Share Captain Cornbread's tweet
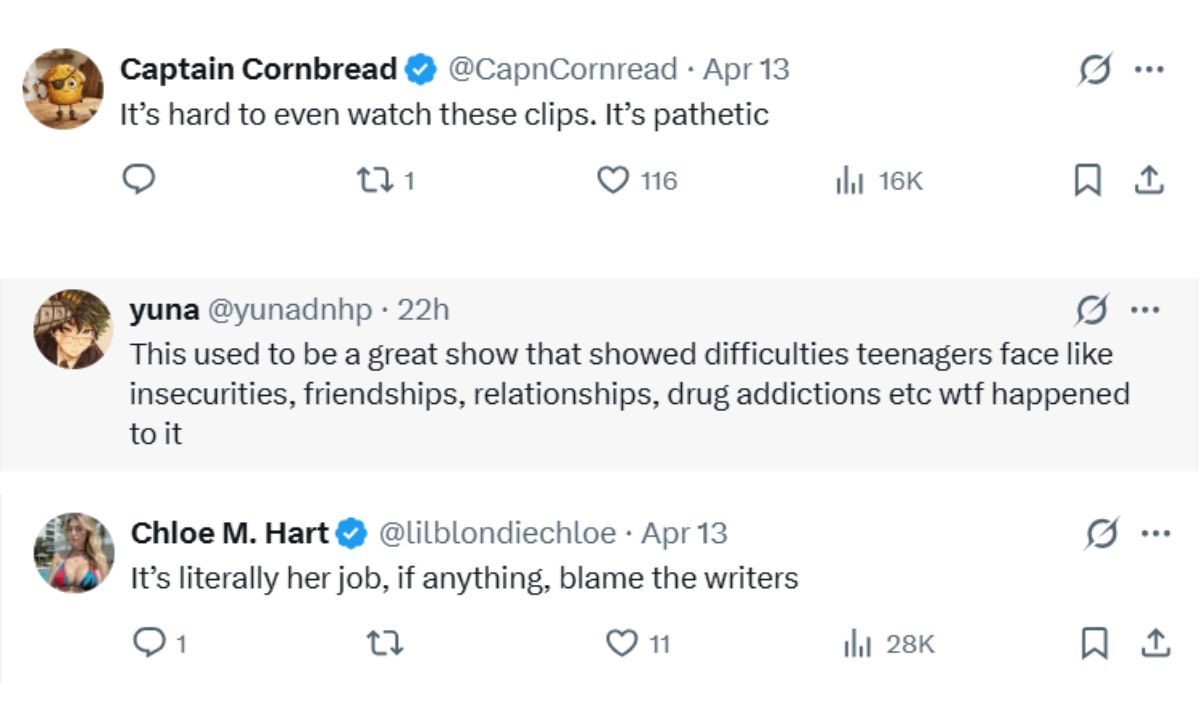Viewport: 1200px width, 720px height. pos(1150,180)
